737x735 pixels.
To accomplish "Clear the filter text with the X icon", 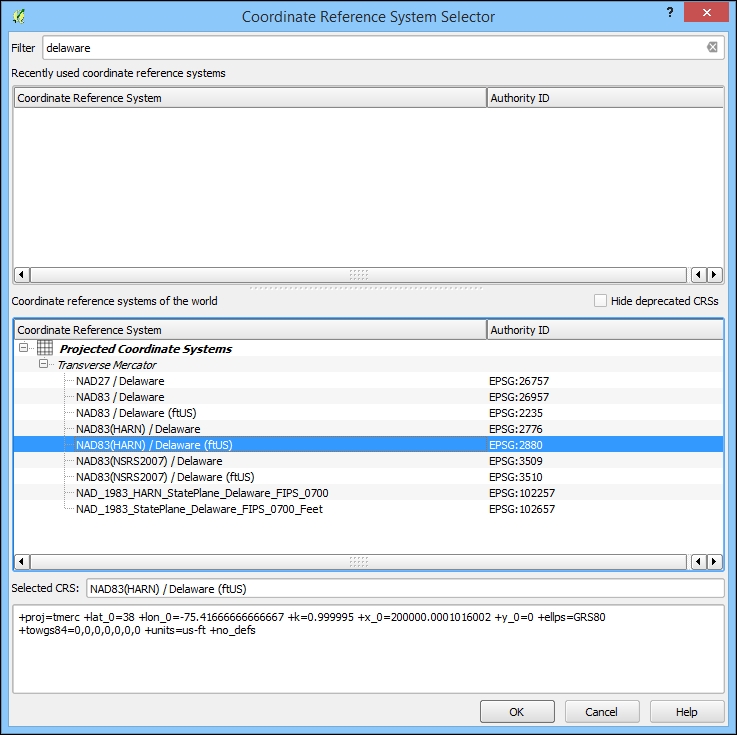I will tap(712, 47).
